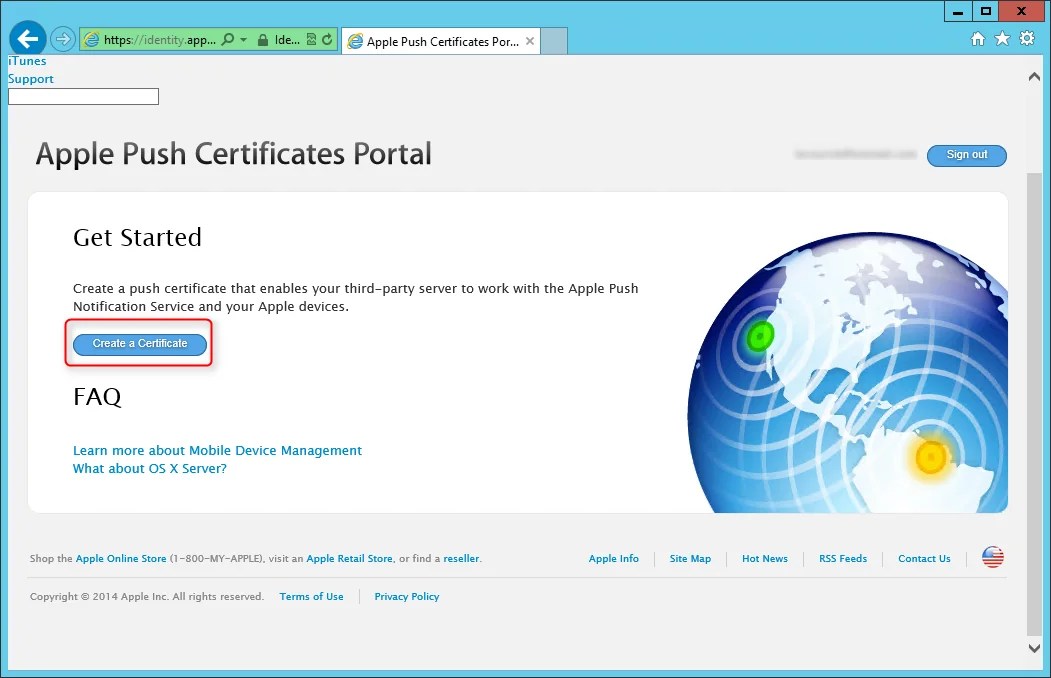1051x678 pixels.
Task: Click the scrollbar down arrow
Action: (1034, 648)
